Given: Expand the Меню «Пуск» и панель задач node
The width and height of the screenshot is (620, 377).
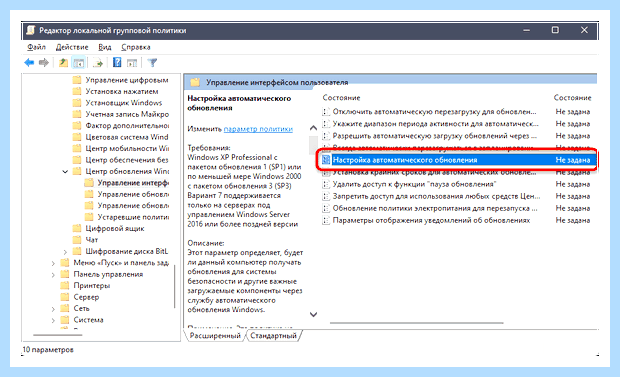Looking at the screenshot, I should click(x=53, y=263).
